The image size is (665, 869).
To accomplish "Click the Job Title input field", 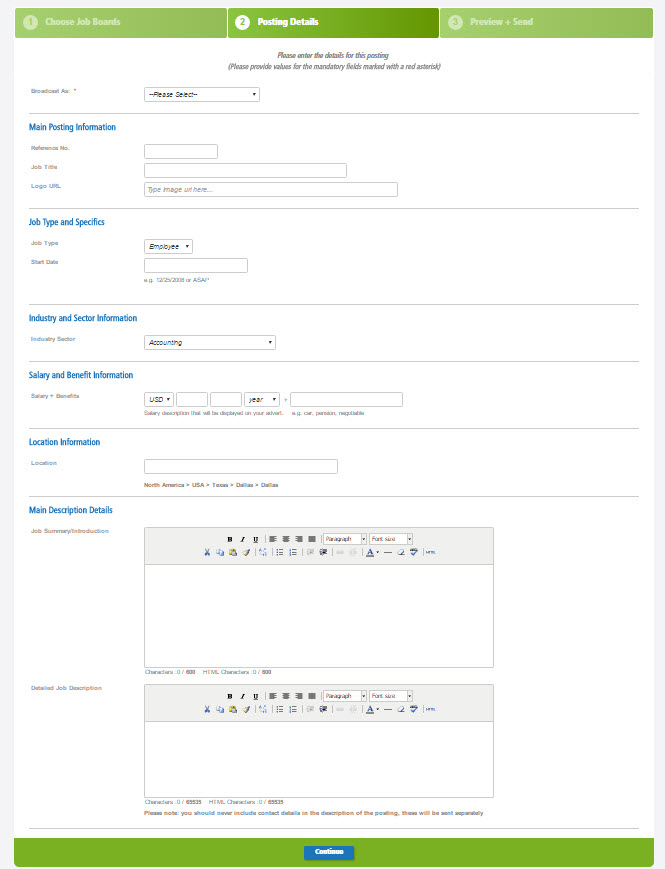I will [245, 171].
